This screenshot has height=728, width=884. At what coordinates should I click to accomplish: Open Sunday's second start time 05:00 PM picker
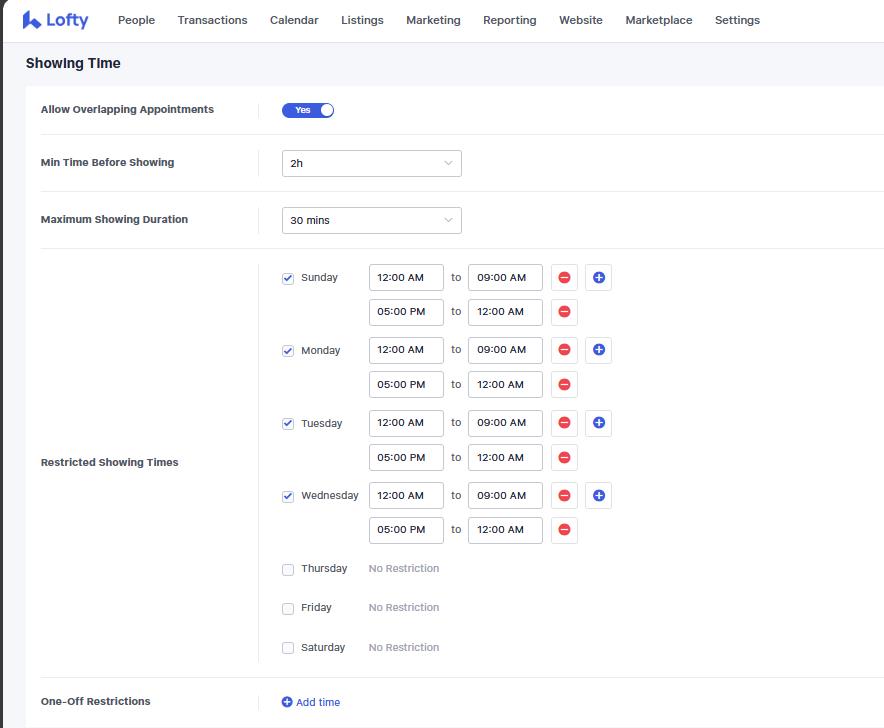tap(406, 312)
